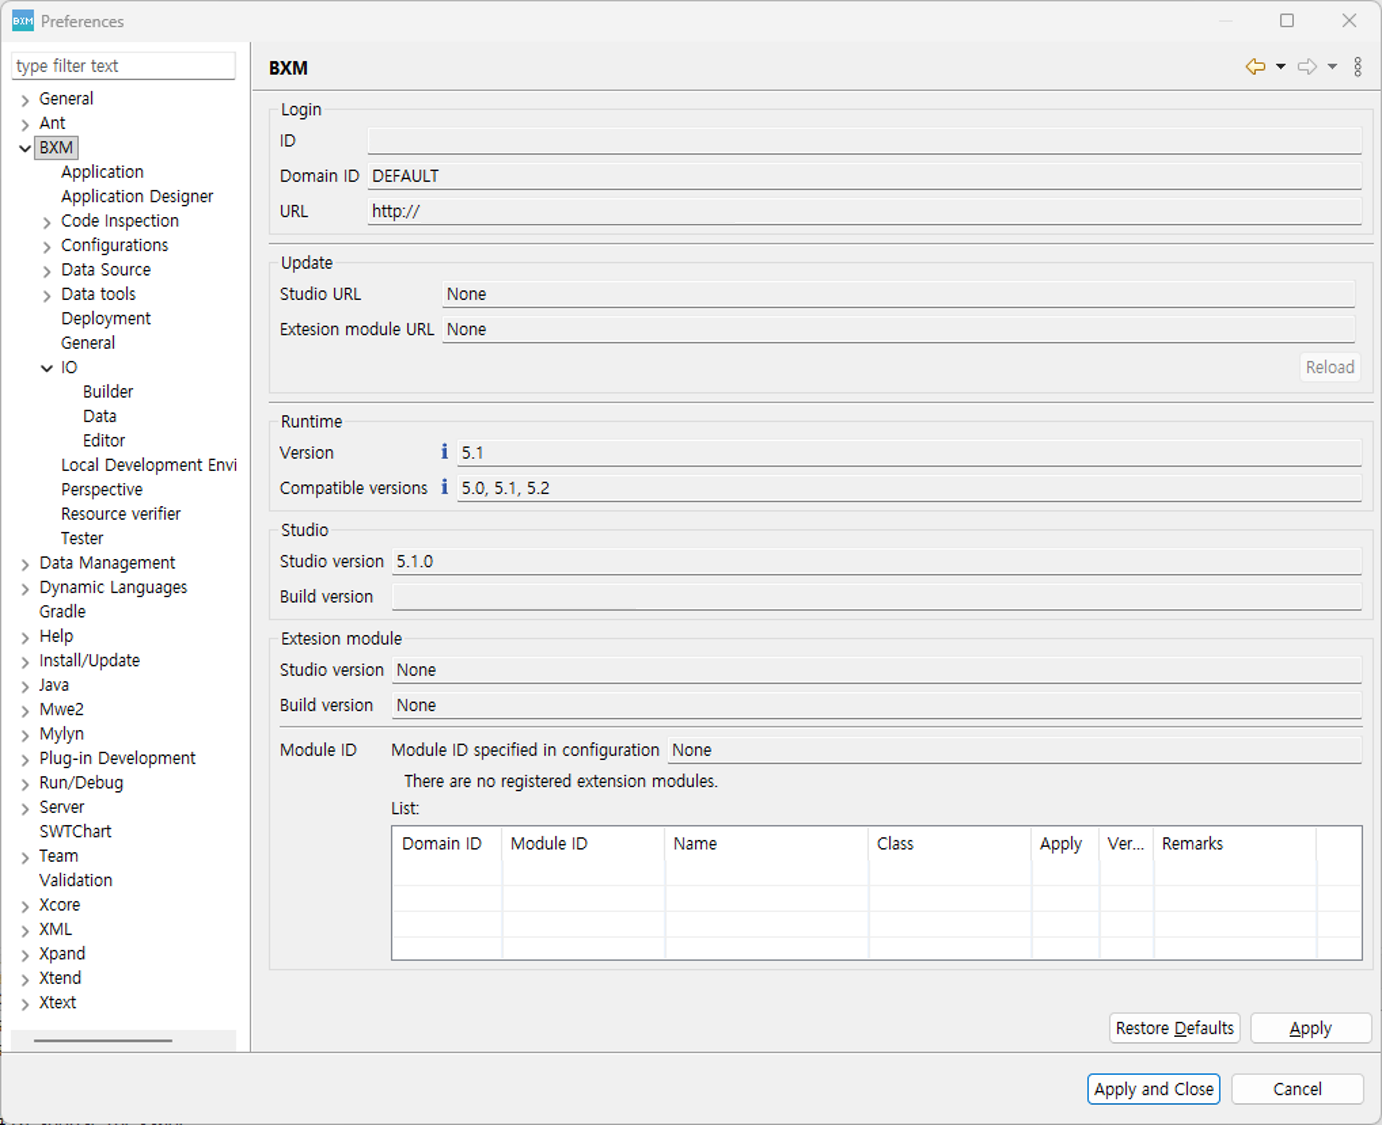Click the BXM icon in title bar
Image resolution: width=1382 pixels, height=1125 pixels.
[22, 21]
